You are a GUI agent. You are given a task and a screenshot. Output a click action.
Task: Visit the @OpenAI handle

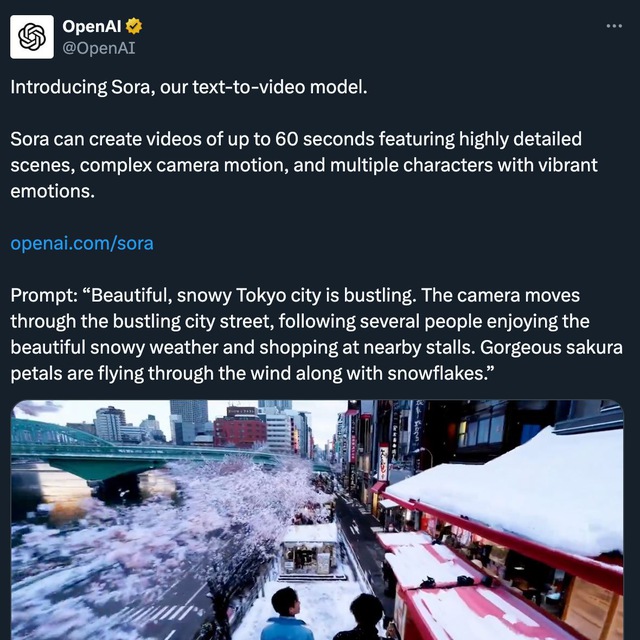pyautogui.click(x=98, y=48)
